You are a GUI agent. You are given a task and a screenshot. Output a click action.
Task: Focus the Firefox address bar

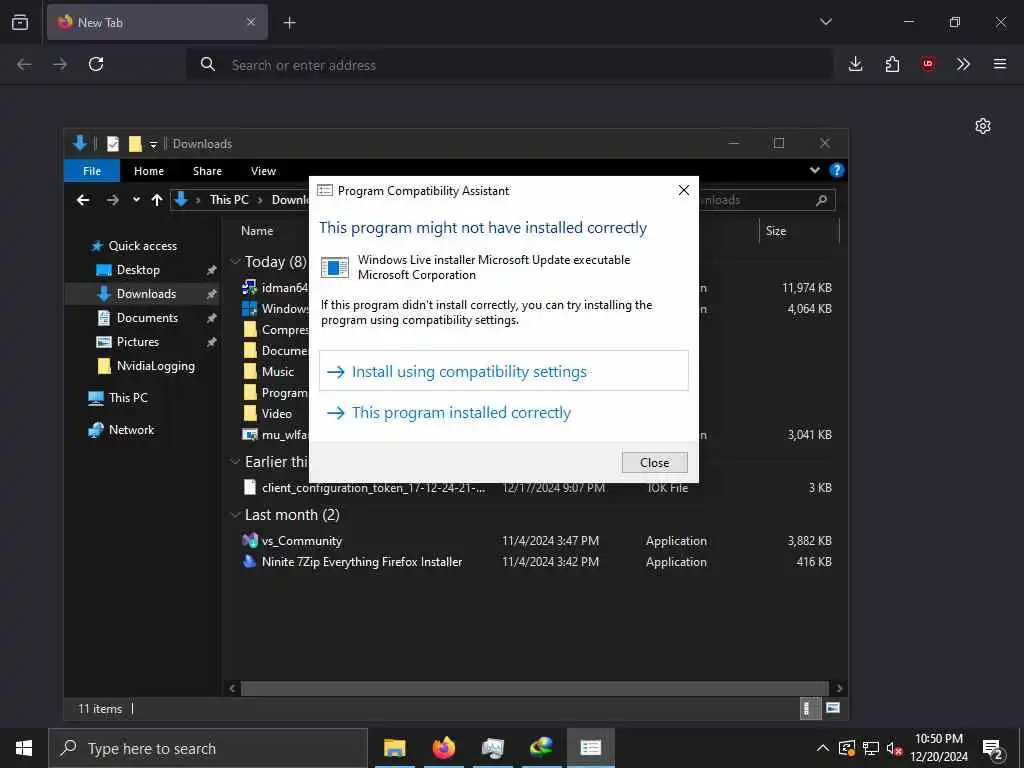tap(510, 65)
